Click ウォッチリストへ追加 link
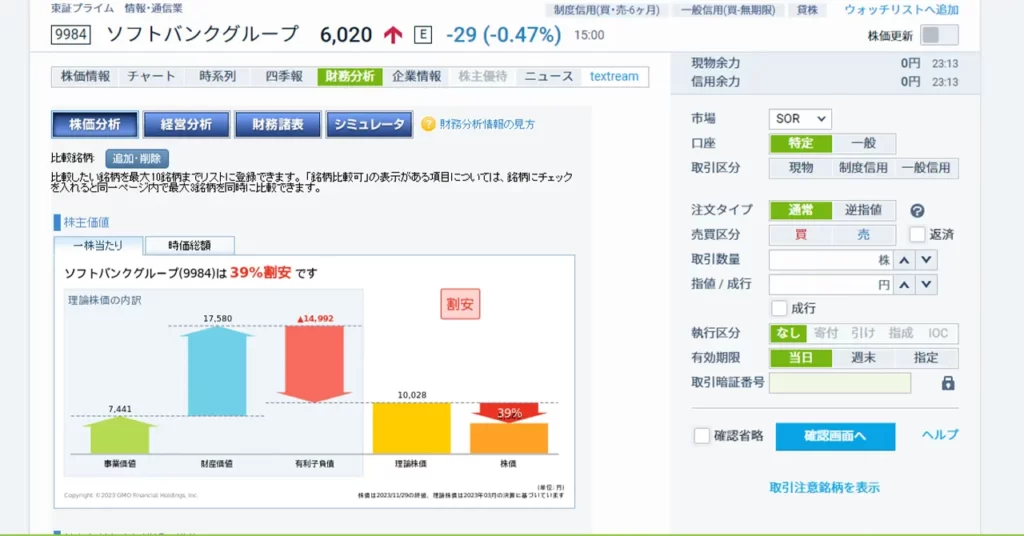1024x536 pixels. (901, 10)
